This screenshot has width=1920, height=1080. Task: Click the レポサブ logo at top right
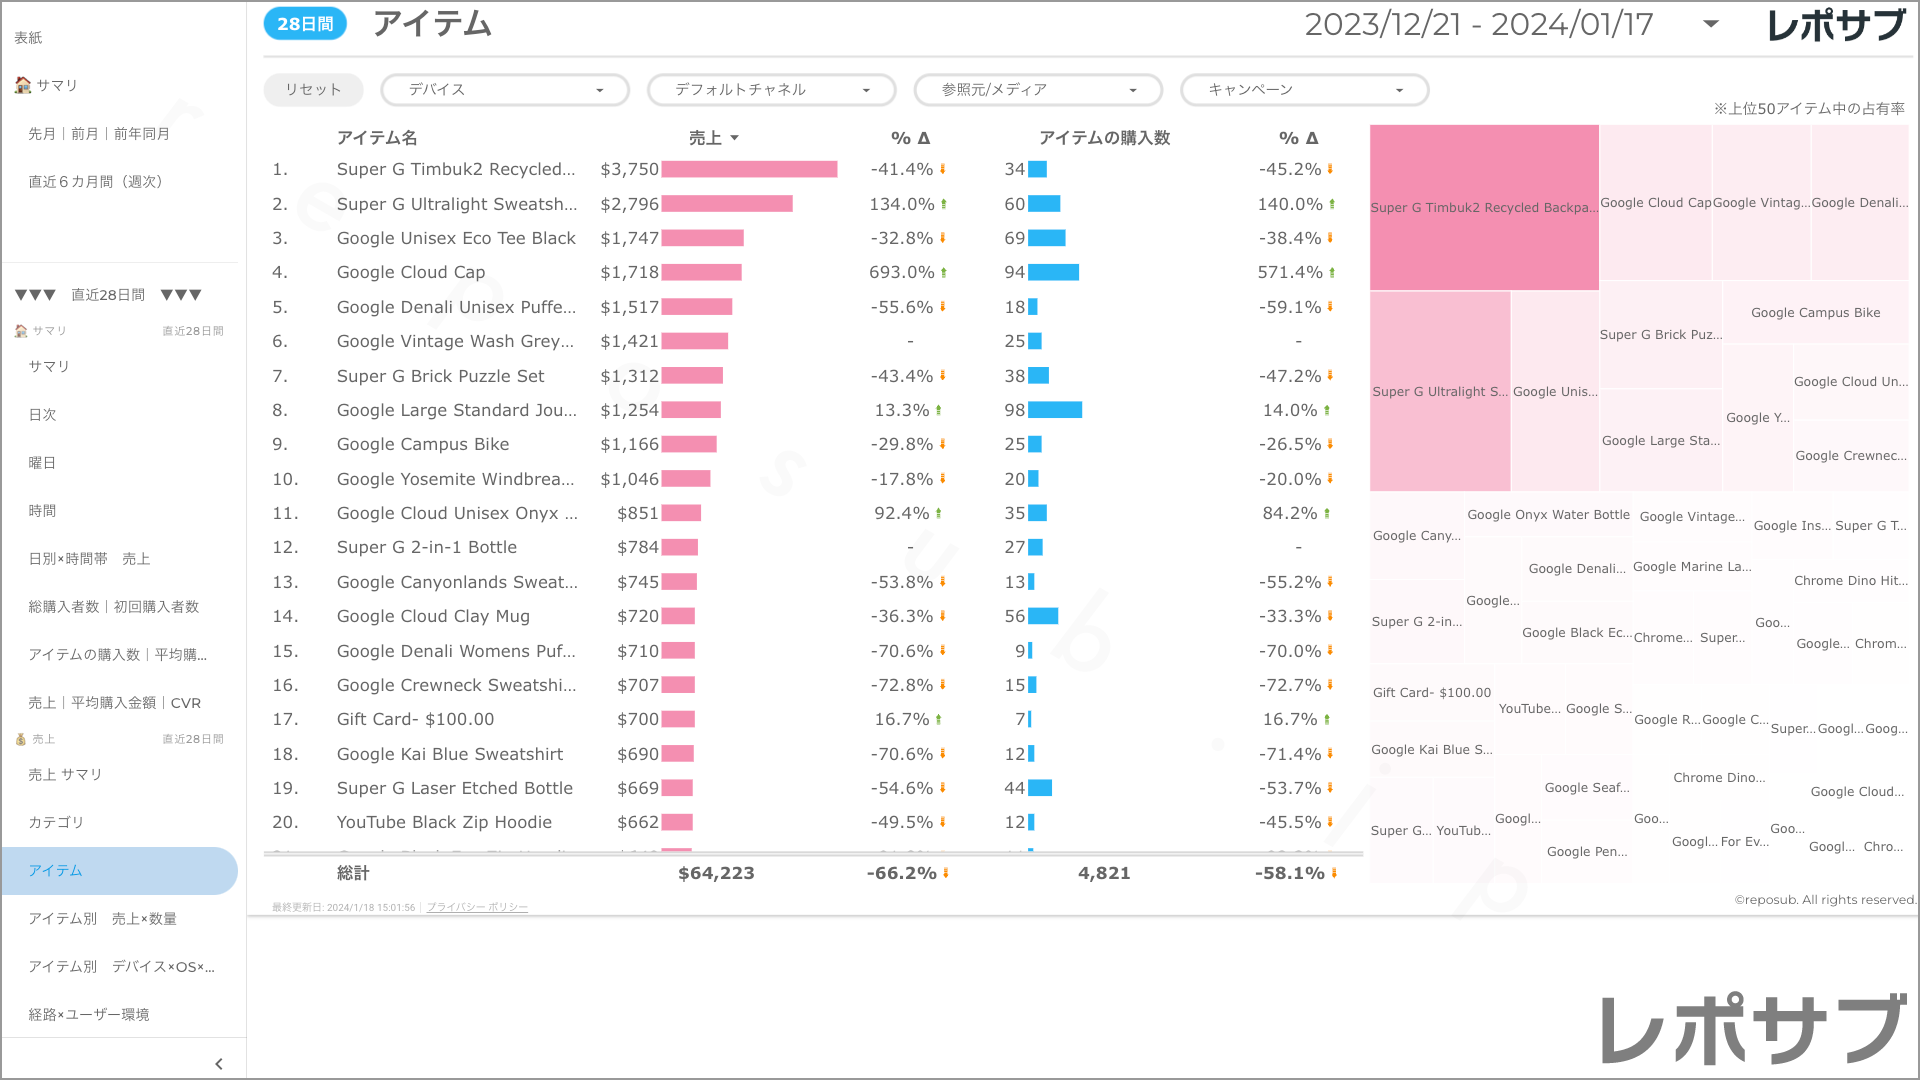click(1836, 25)
